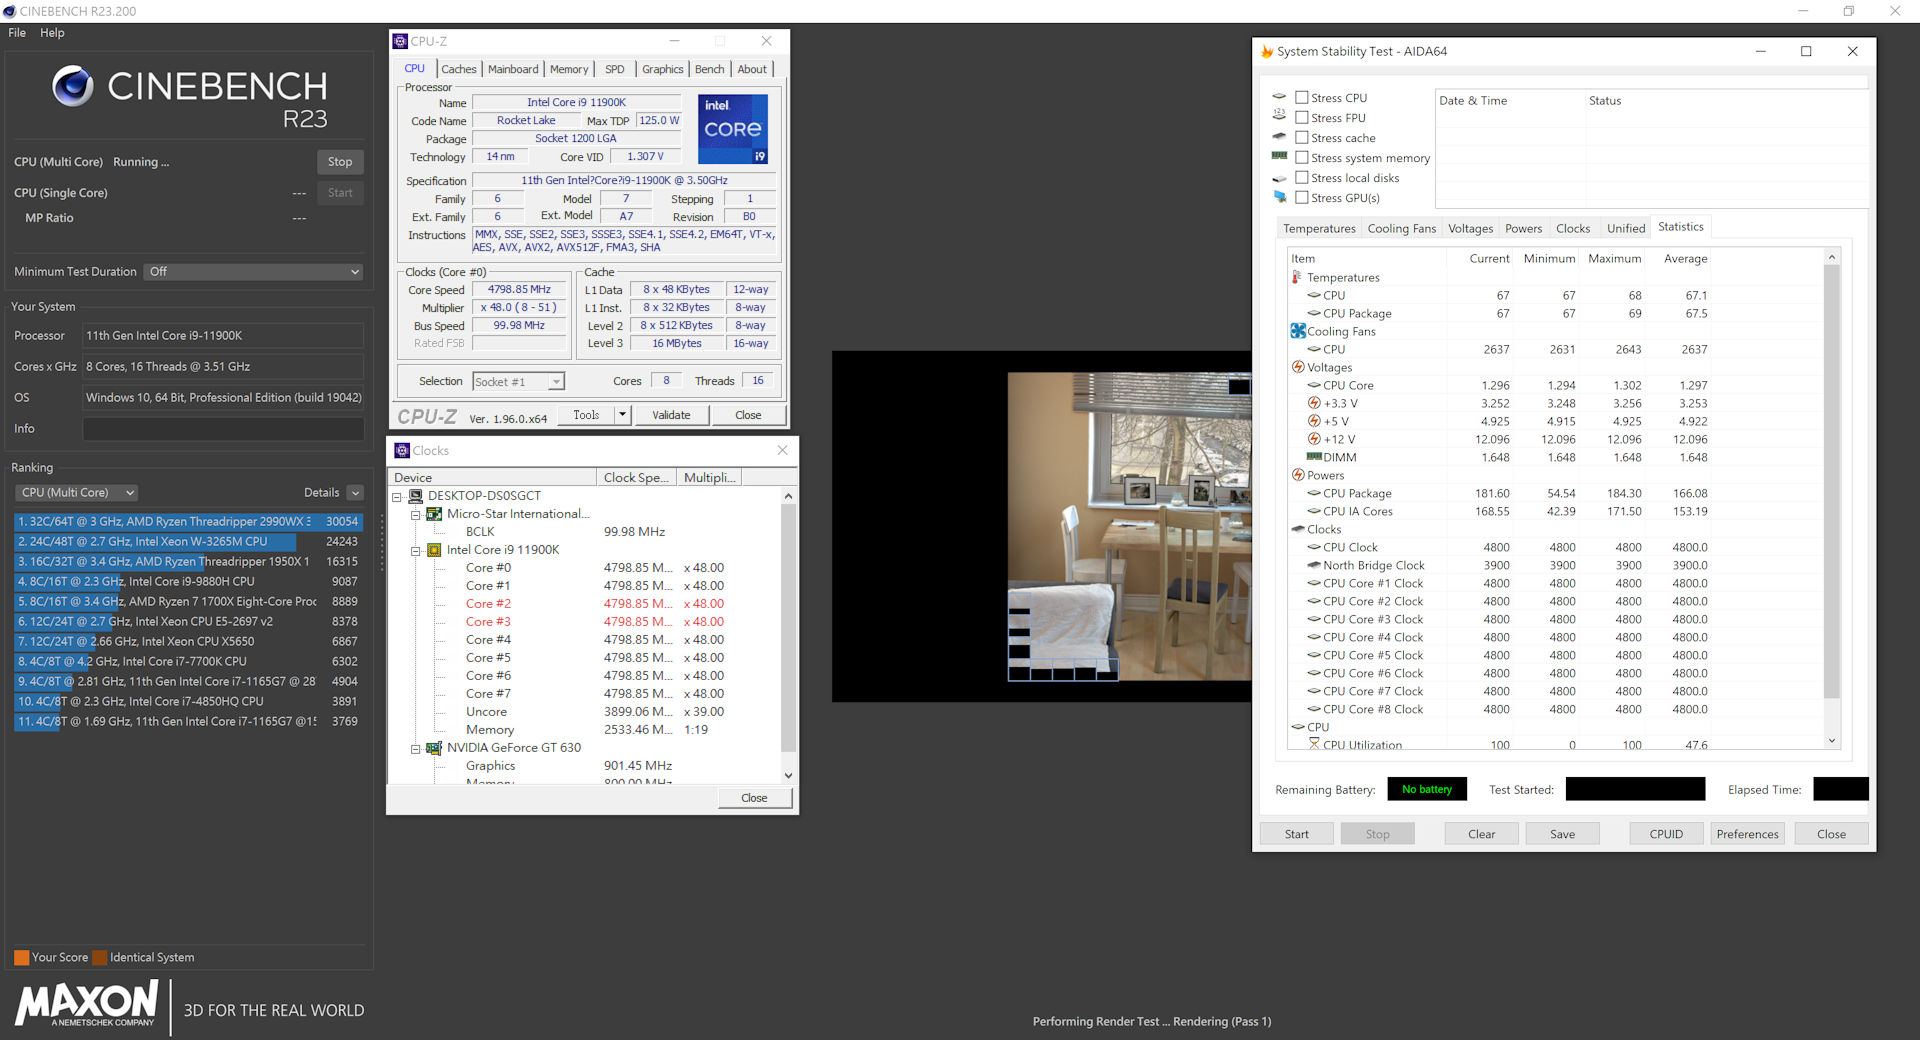Viewport: 1920px width, 1040px height.
Task: Click the AIDA64 Clear button
Action: 1481,833
